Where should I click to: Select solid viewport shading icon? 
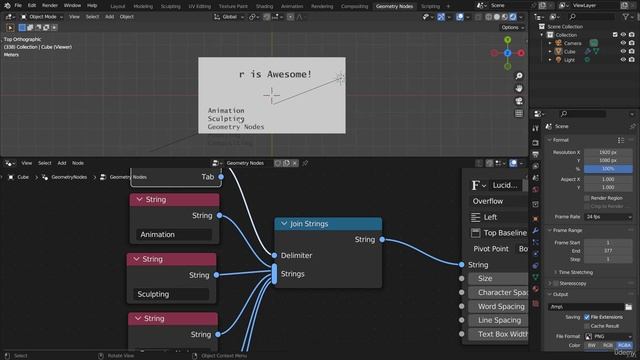[497, 17]
